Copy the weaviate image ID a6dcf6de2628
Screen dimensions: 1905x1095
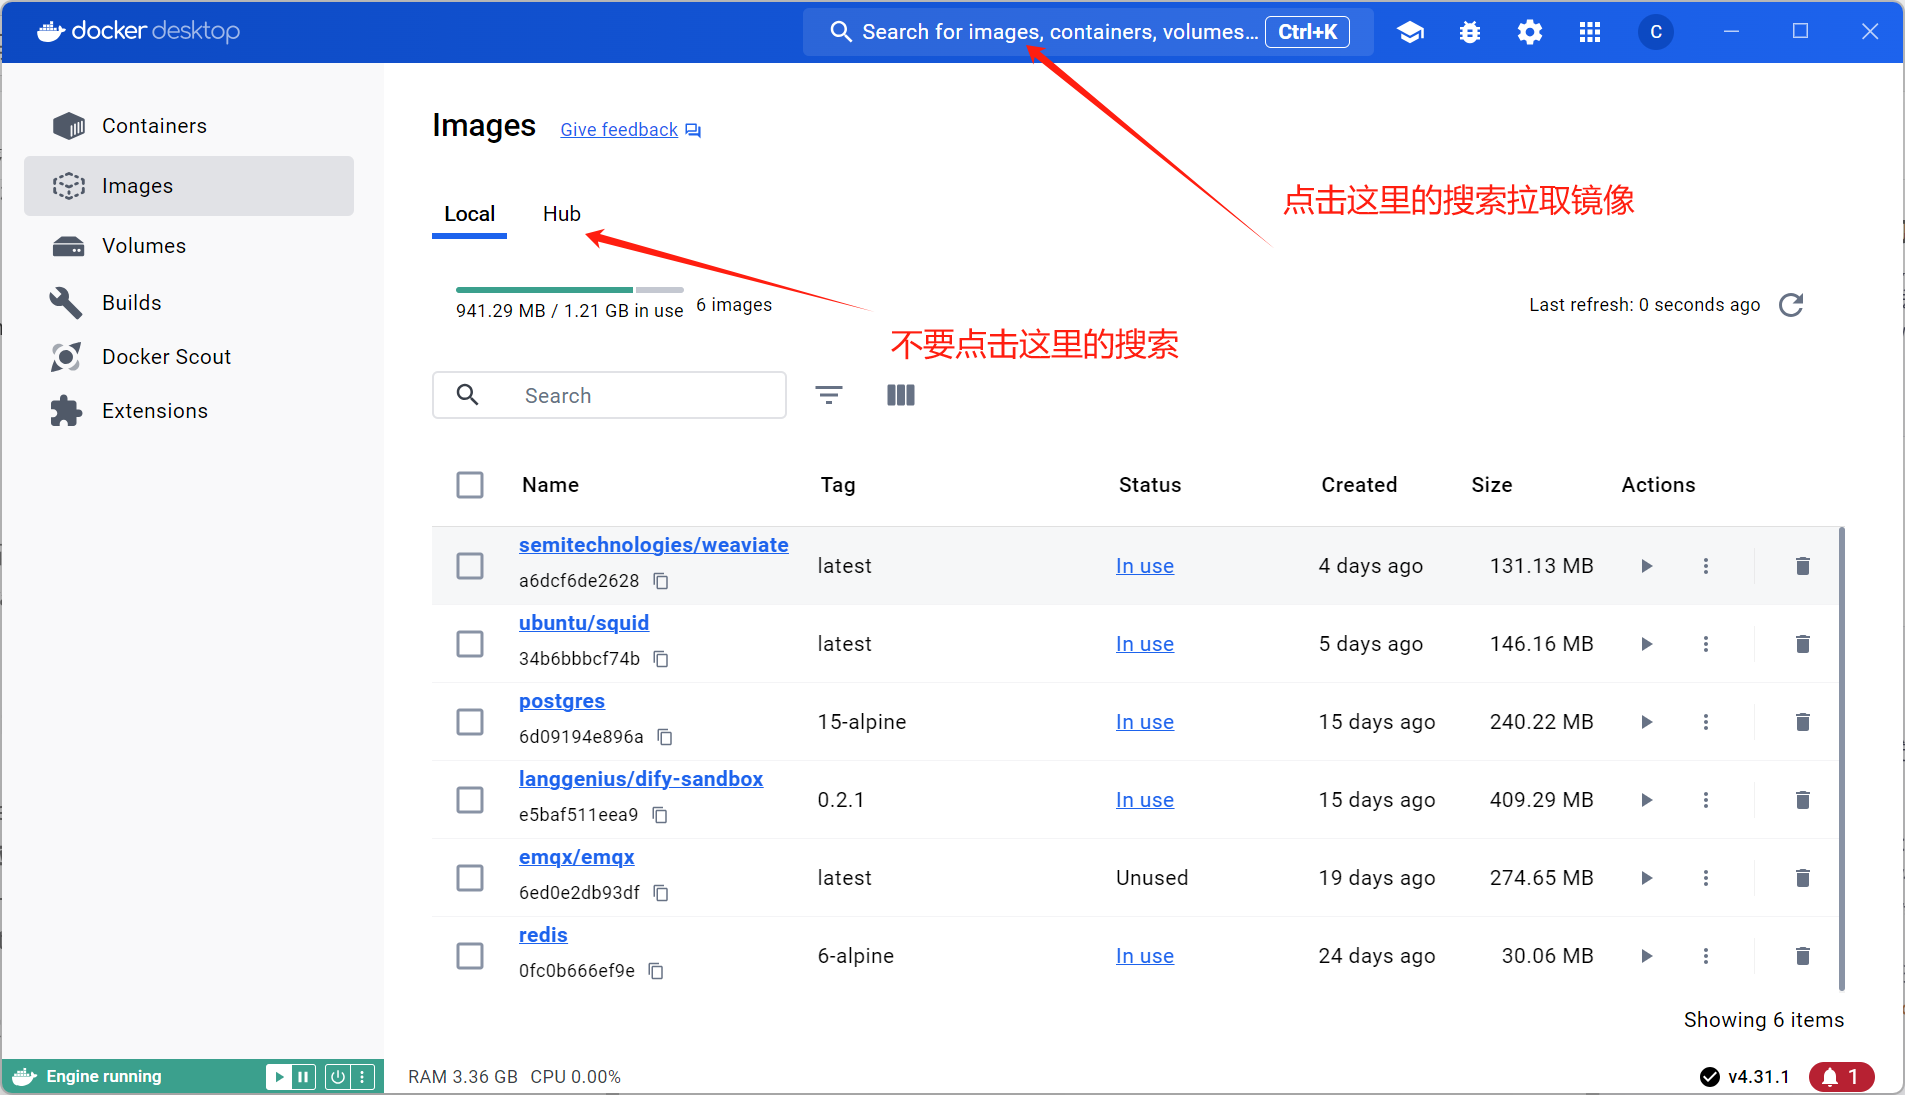[661, 581]
